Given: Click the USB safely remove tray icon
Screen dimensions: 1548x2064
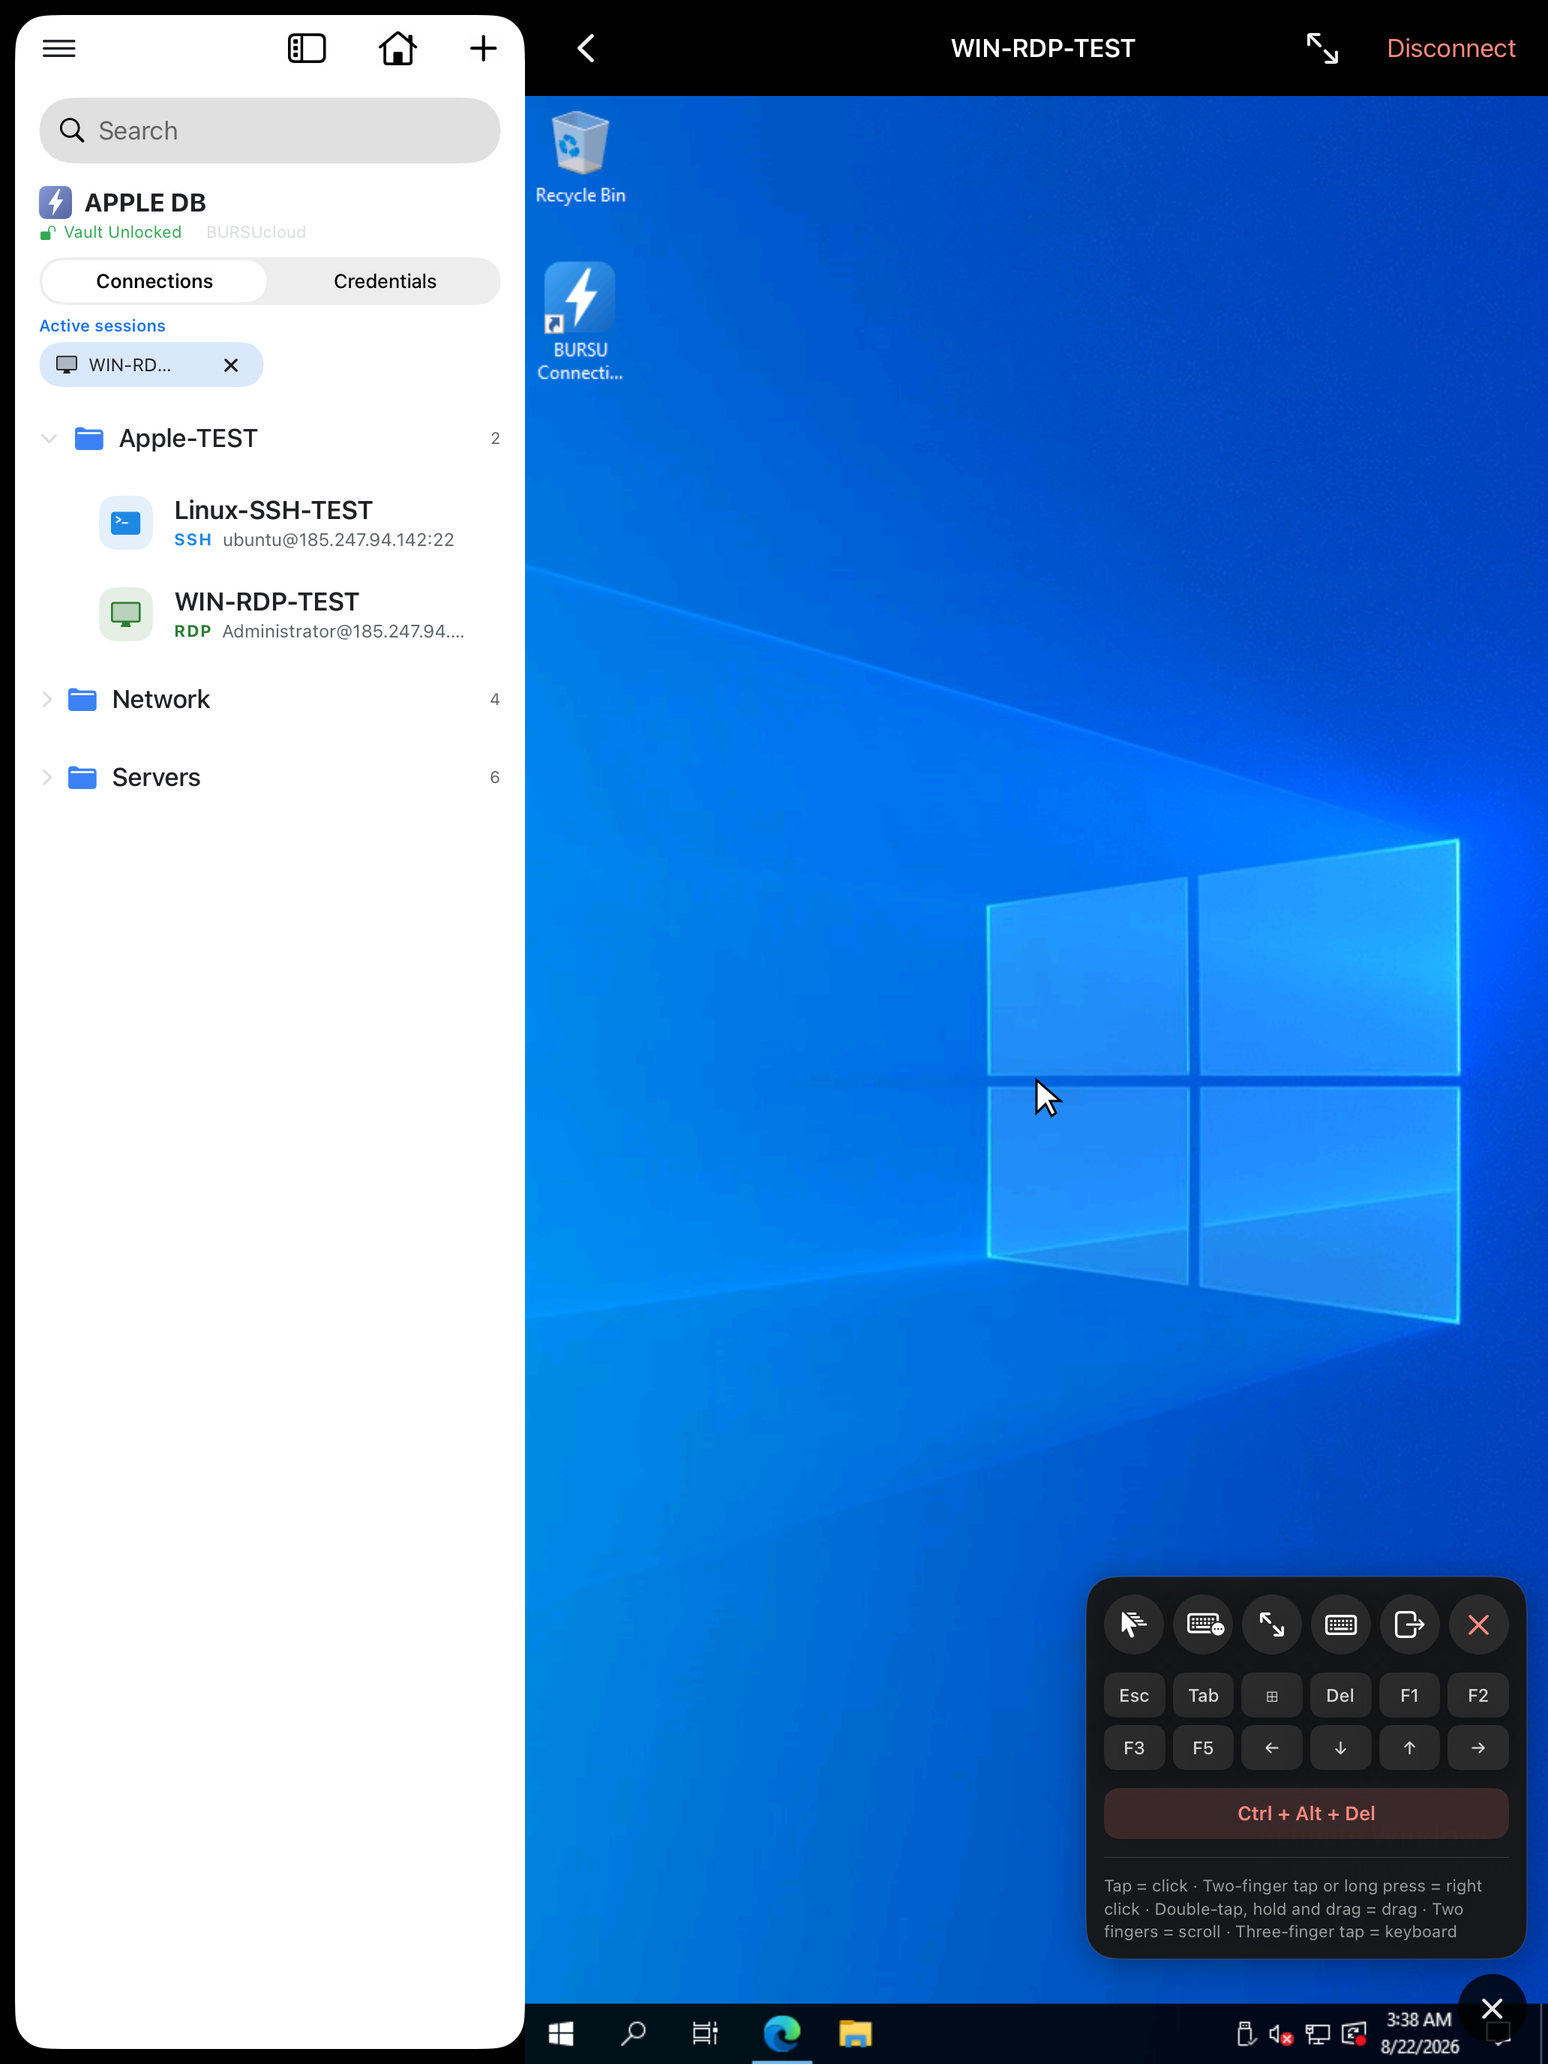Looking at the screenshot, I should click(1244, 2034).
